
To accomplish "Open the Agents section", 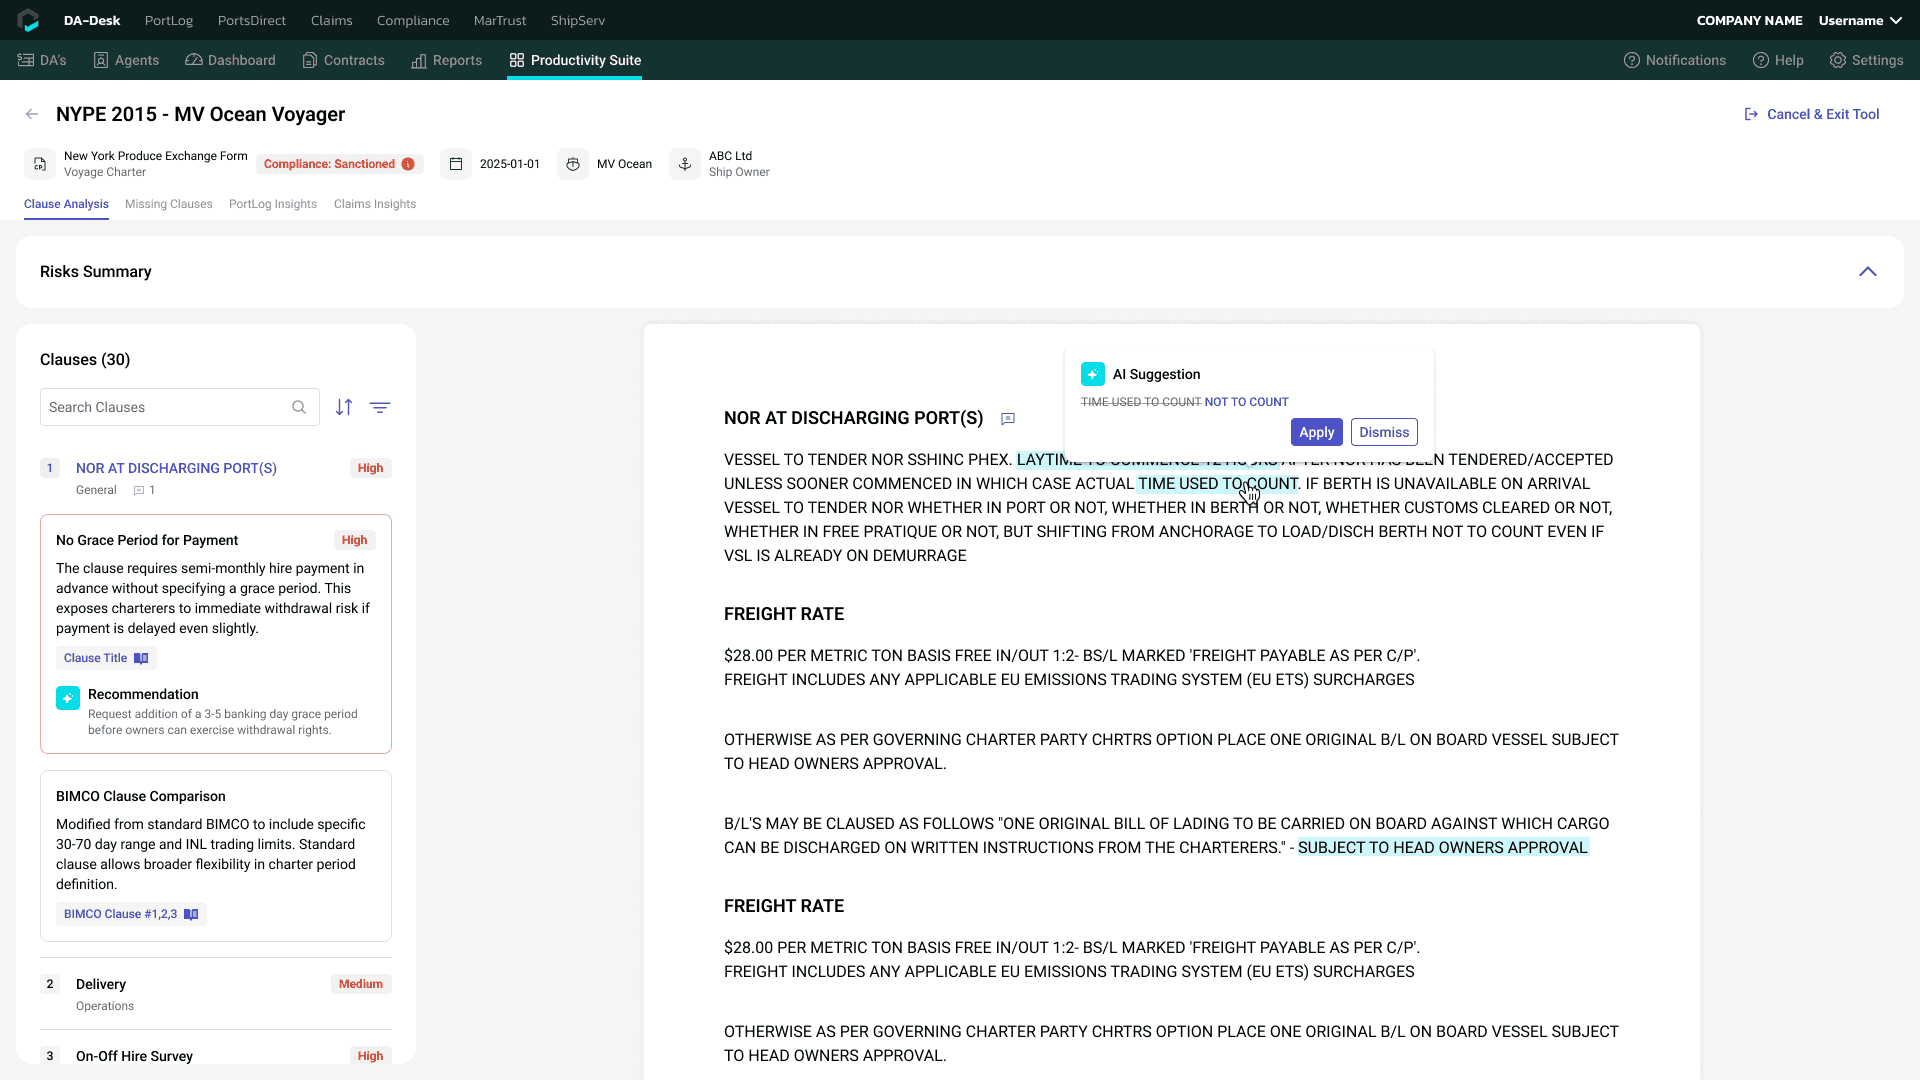I will tap(126, 60).
